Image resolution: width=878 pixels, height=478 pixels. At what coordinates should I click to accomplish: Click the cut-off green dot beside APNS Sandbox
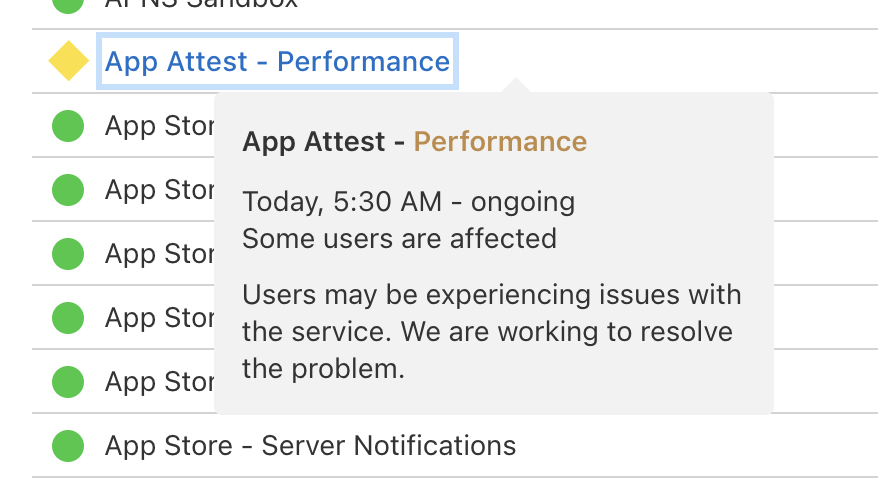(68, 4)
